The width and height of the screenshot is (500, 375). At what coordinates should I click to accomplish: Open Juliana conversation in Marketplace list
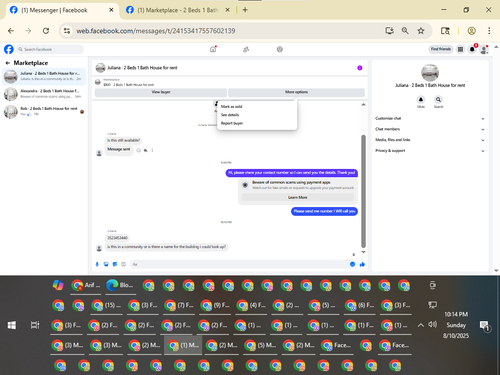click(44, 76)
